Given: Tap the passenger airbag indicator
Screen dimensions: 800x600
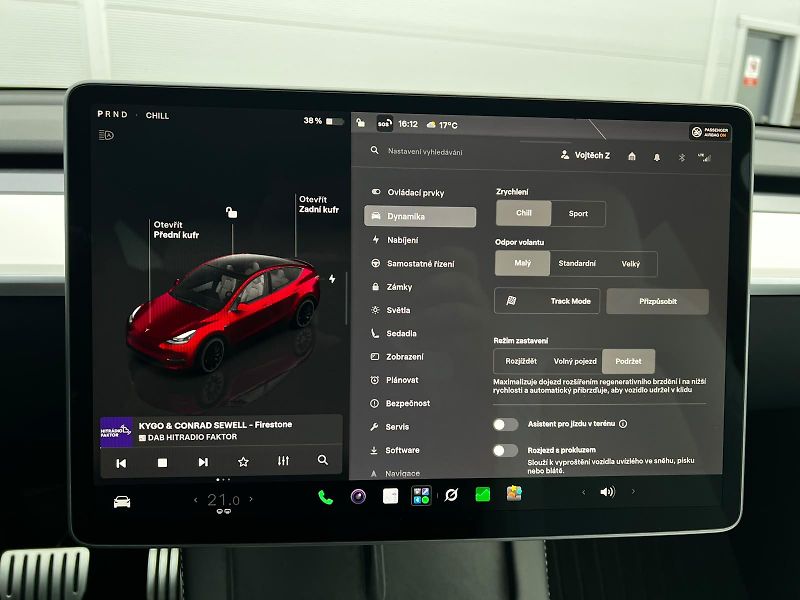Looking at the screenshot, I should (710, 133).
